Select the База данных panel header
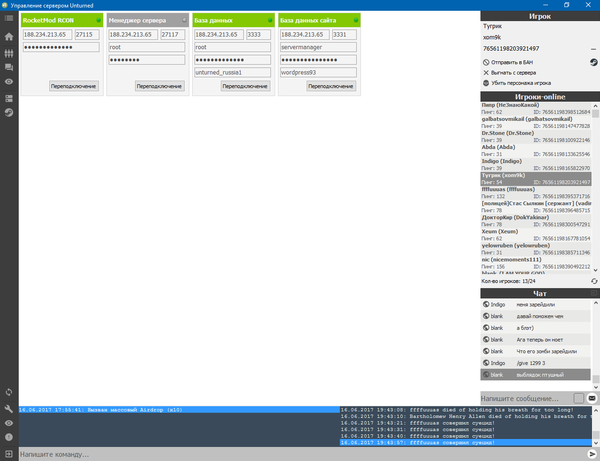Screen dimensions: 600x461 pos(233,20)
